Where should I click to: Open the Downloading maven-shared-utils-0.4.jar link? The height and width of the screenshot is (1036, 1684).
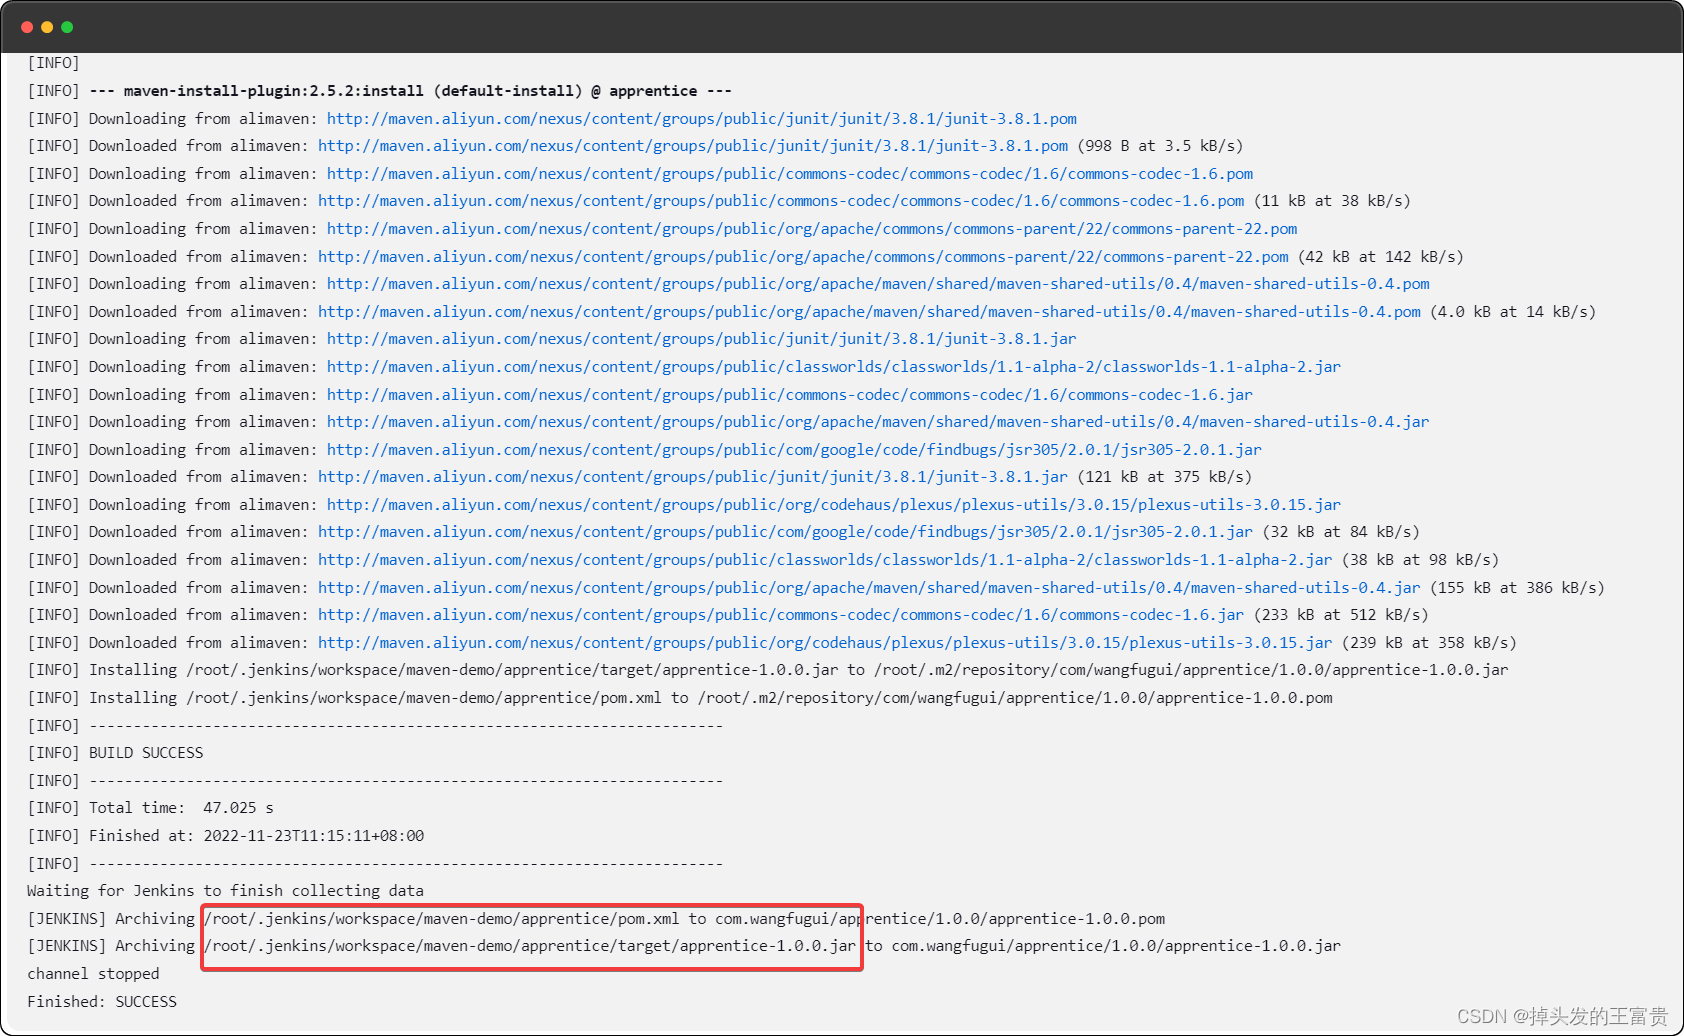click(x=878, y=422)
